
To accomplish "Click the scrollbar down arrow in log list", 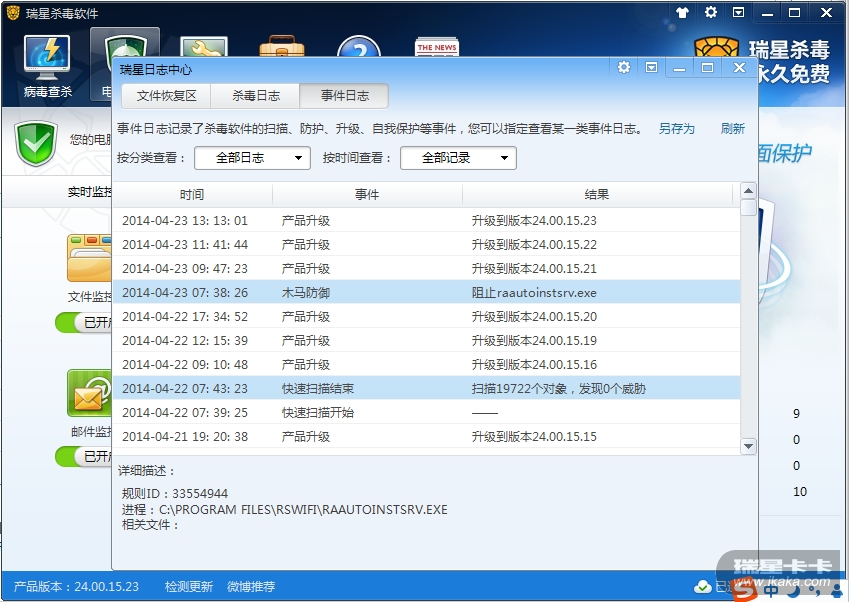I will coord(748,446).
